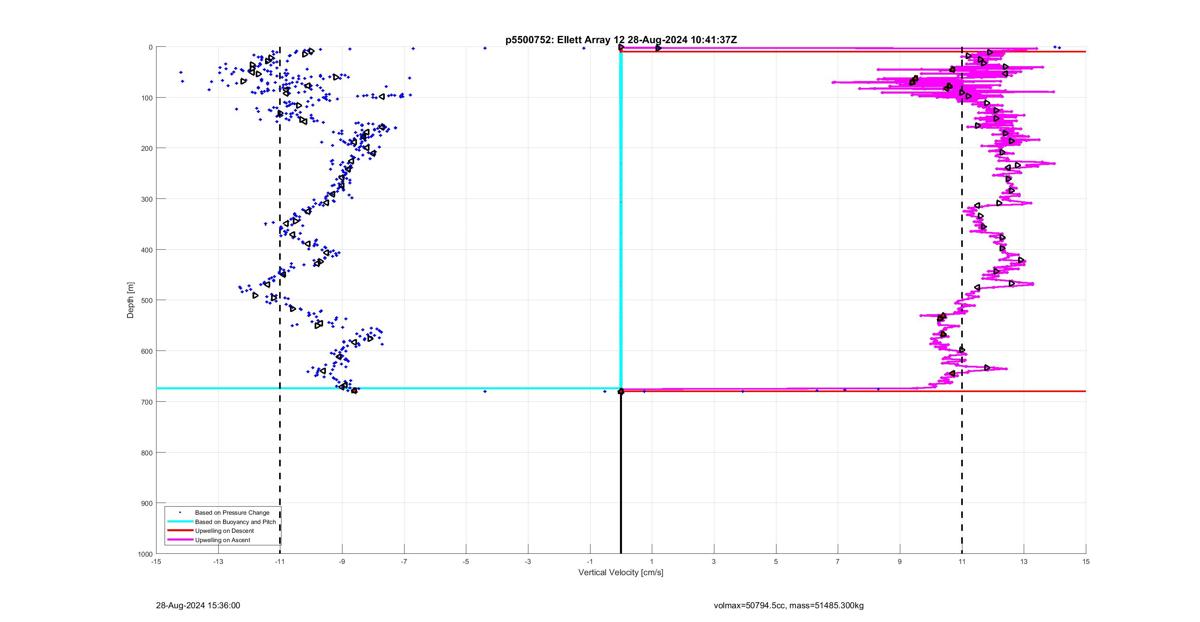
Task: Click the depth axis tick label '0'
Action: pos(150,47)
